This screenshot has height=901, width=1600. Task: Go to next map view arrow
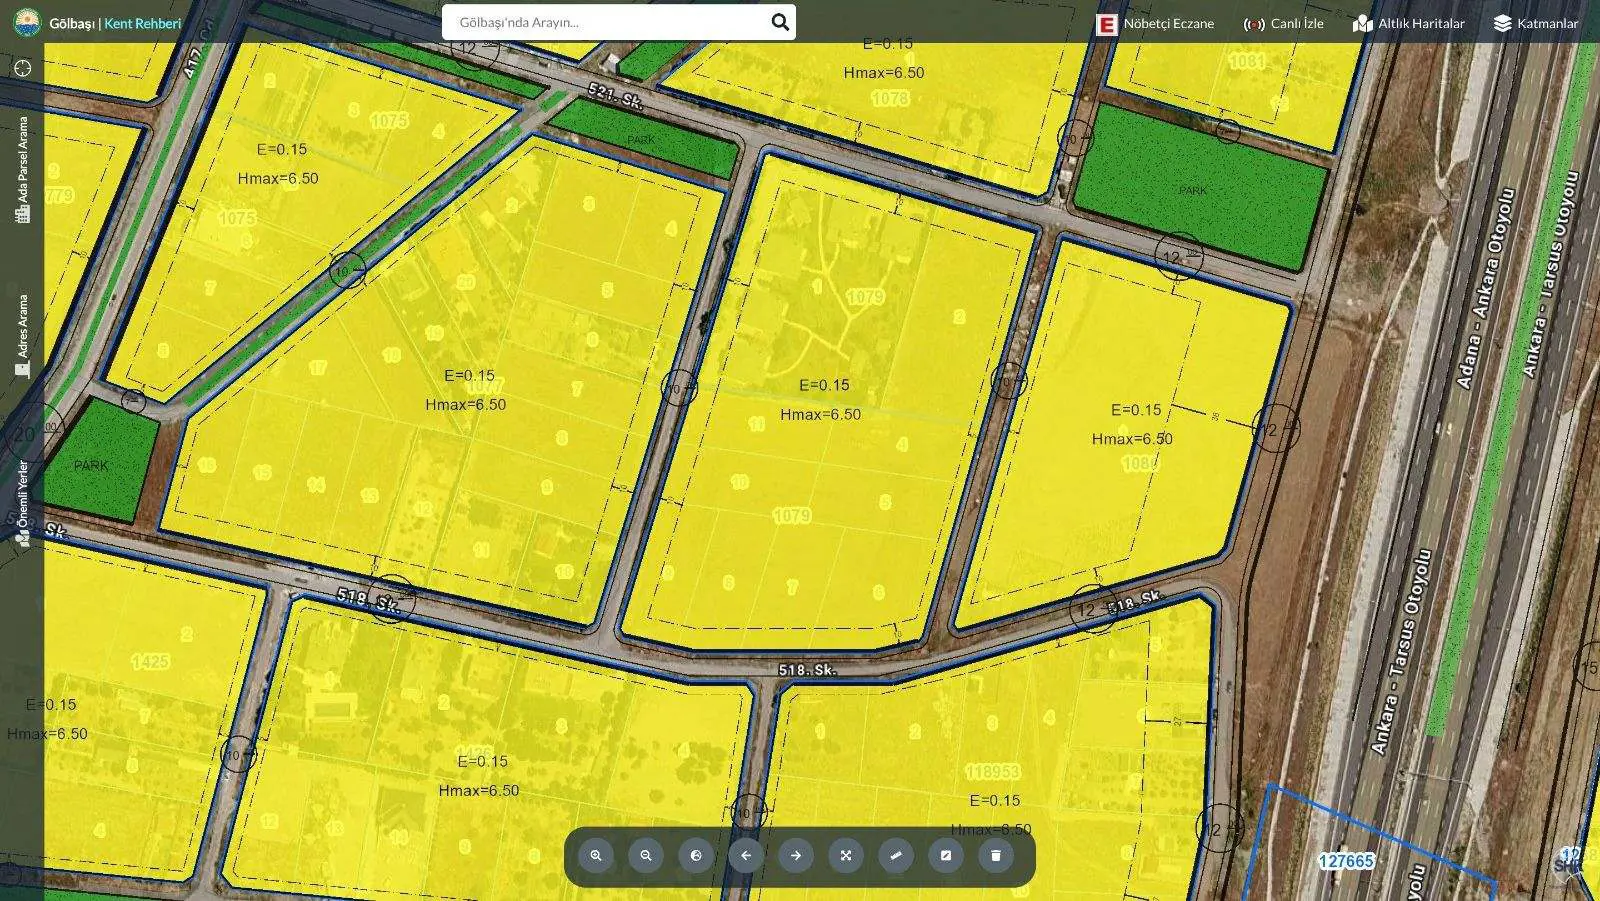coord(796,856)
